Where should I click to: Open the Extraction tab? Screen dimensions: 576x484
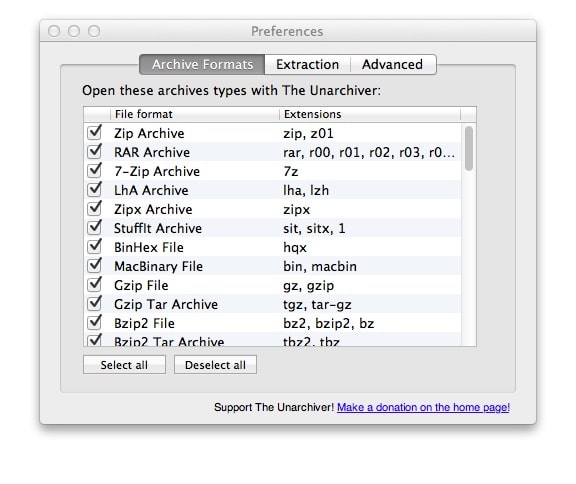tap(307, 65)
